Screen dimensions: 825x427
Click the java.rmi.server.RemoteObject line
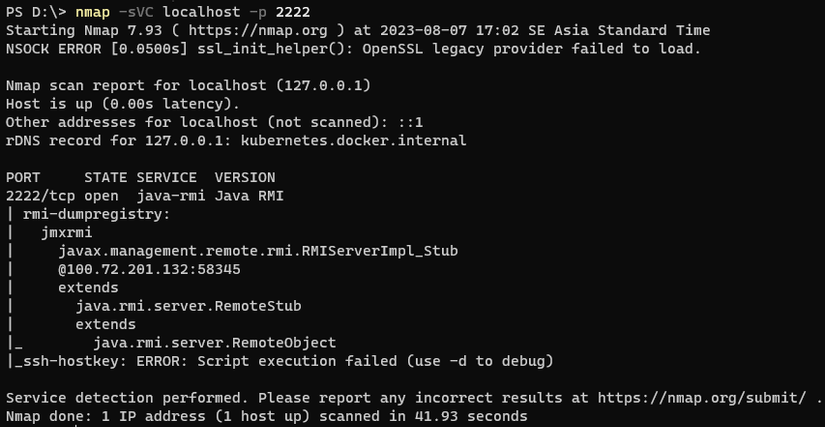click(214, 343)
